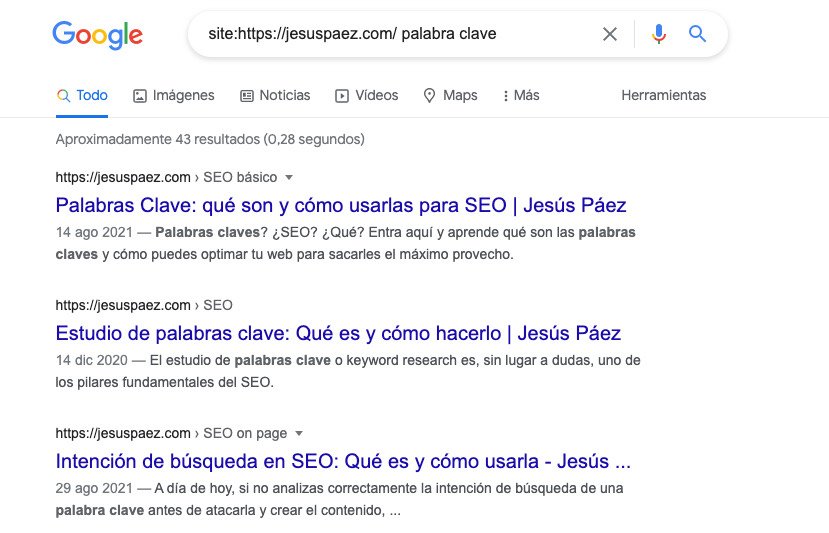Image resolution: width=829 pixels, height=533 pixels.
Task: Go to the Vídeos tab
Action: click(366, 96)
